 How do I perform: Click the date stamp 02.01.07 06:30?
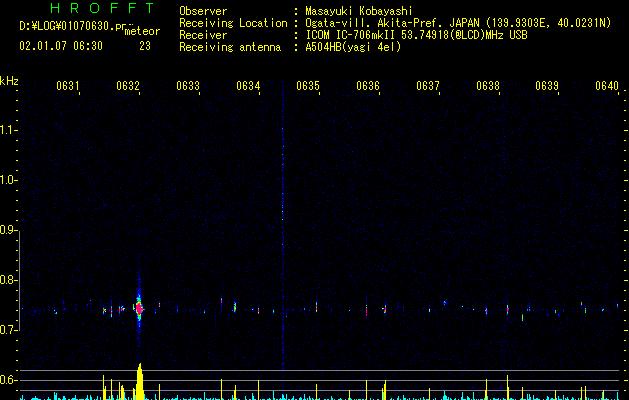61,46
